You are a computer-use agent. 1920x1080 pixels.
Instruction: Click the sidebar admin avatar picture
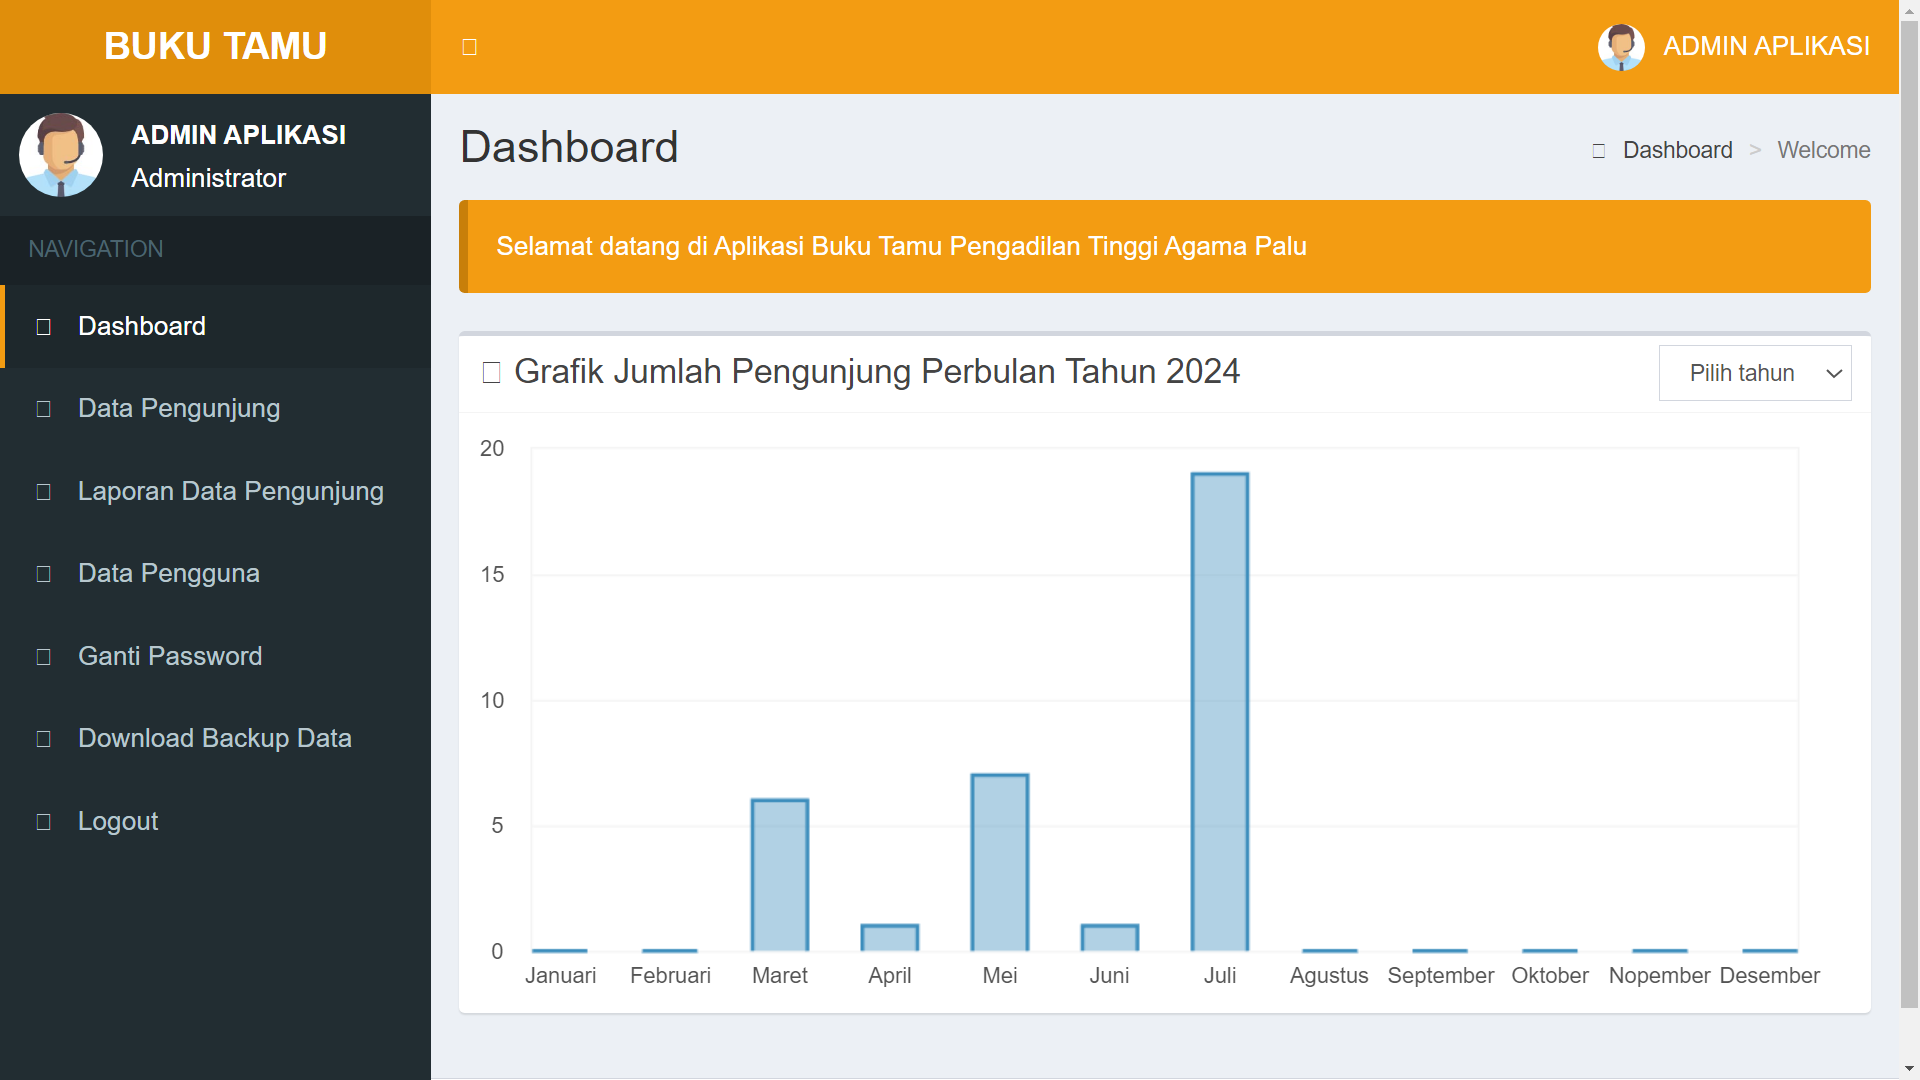tap(61, 155)
